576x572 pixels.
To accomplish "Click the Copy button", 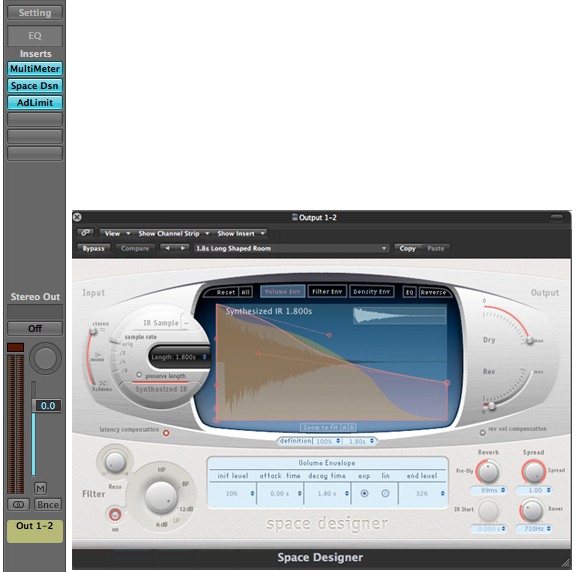I will [407, 248].
